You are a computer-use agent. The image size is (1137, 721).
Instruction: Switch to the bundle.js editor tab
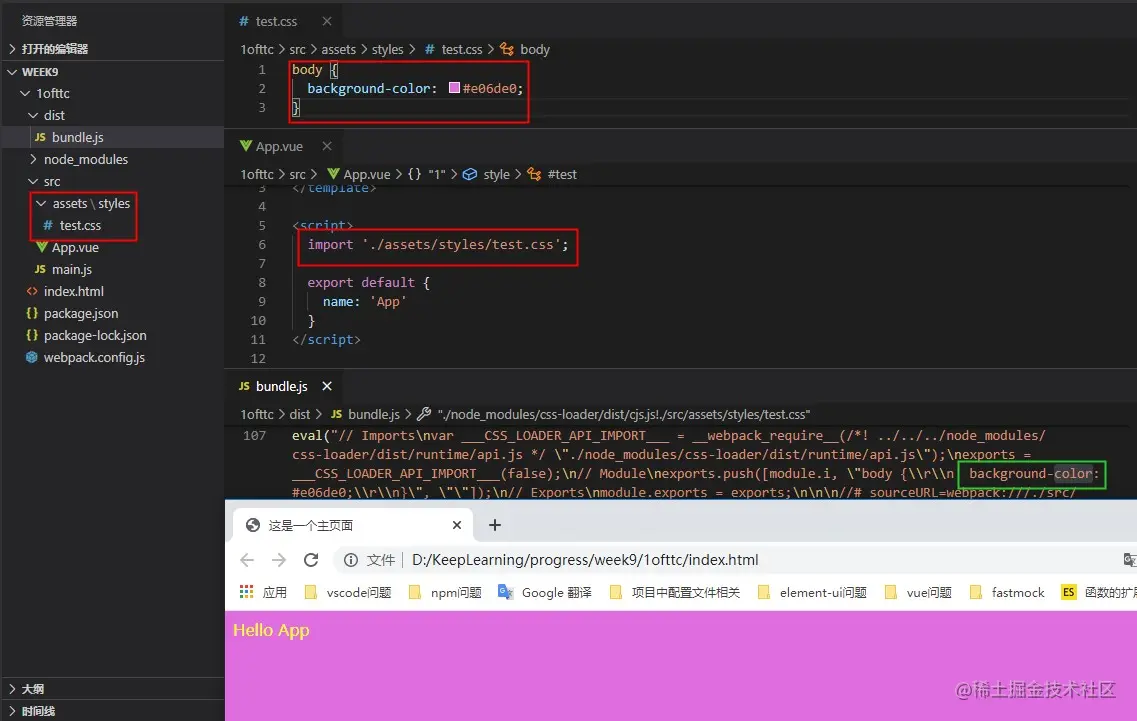tap(281, 386)
